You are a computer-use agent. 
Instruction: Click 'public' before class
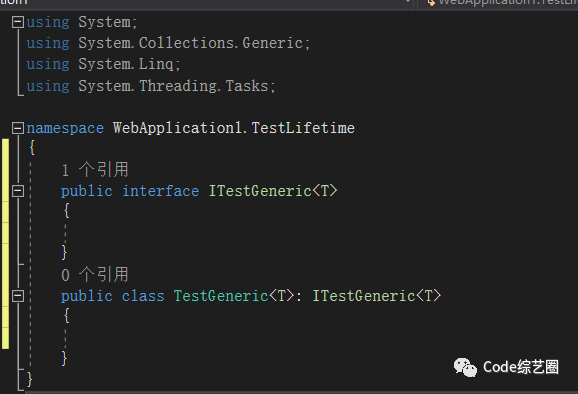(x=87, y=296)
